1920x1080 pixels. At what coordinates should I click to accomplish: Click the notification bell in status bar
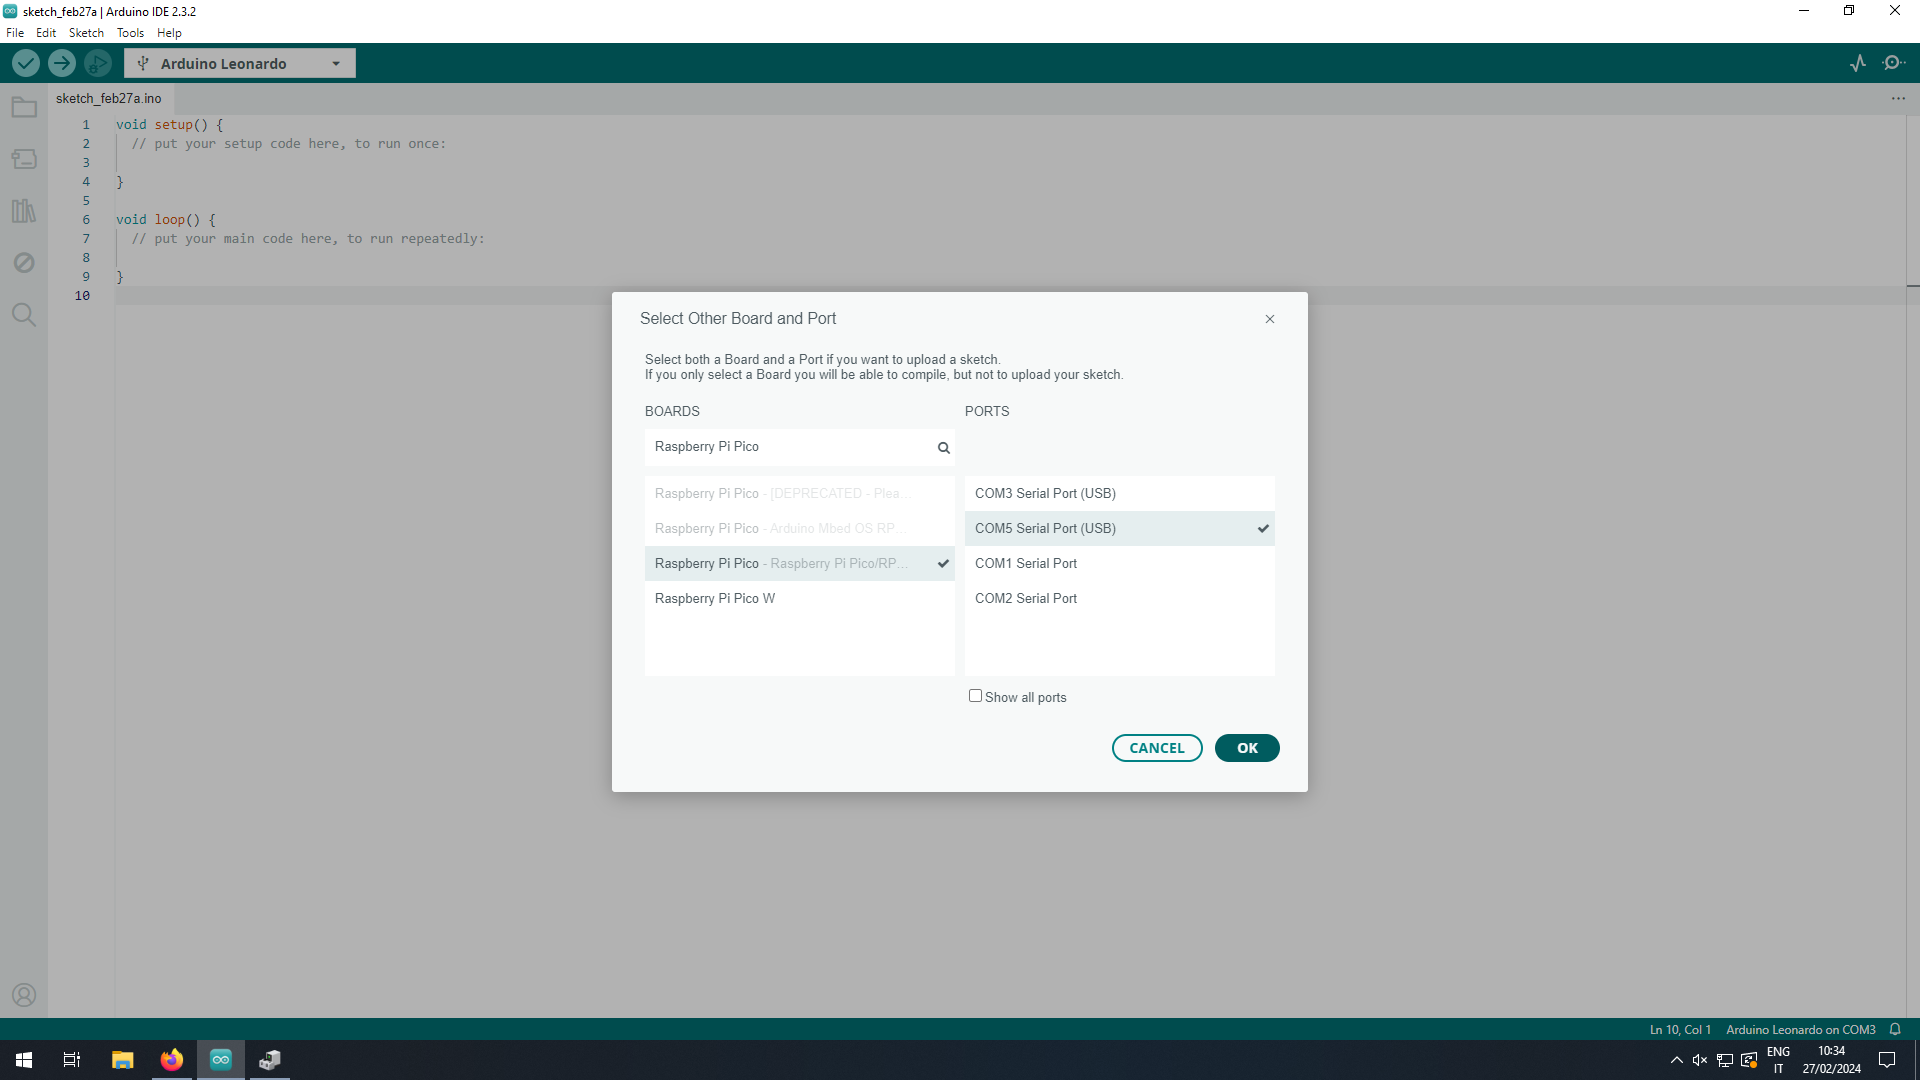(x=1895, y=1029)
